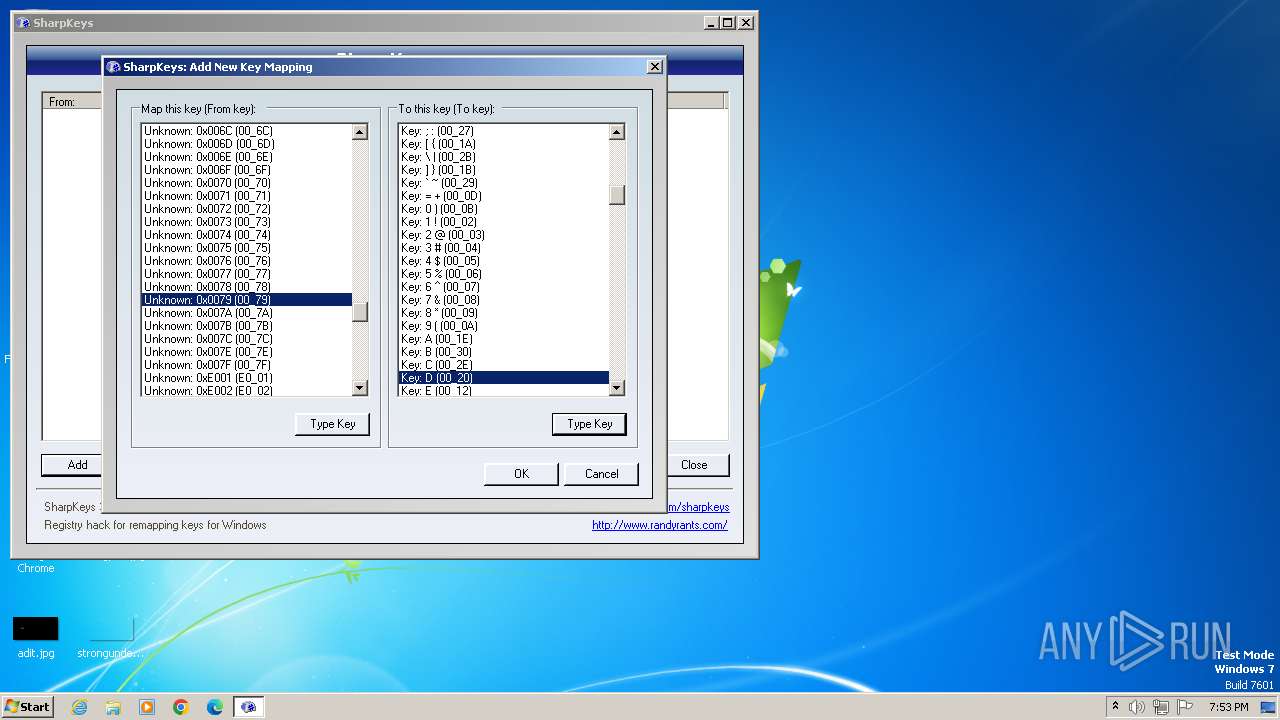Click SharpKeys icon in dialog title bar

113,67
